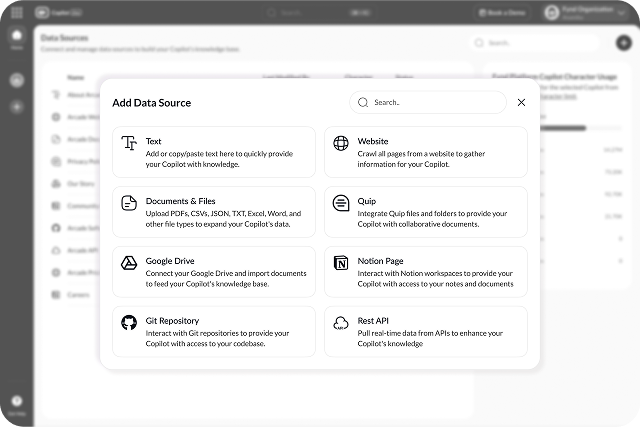Click the Book a Demo button

pyautogui.click(x=502, y=13)
